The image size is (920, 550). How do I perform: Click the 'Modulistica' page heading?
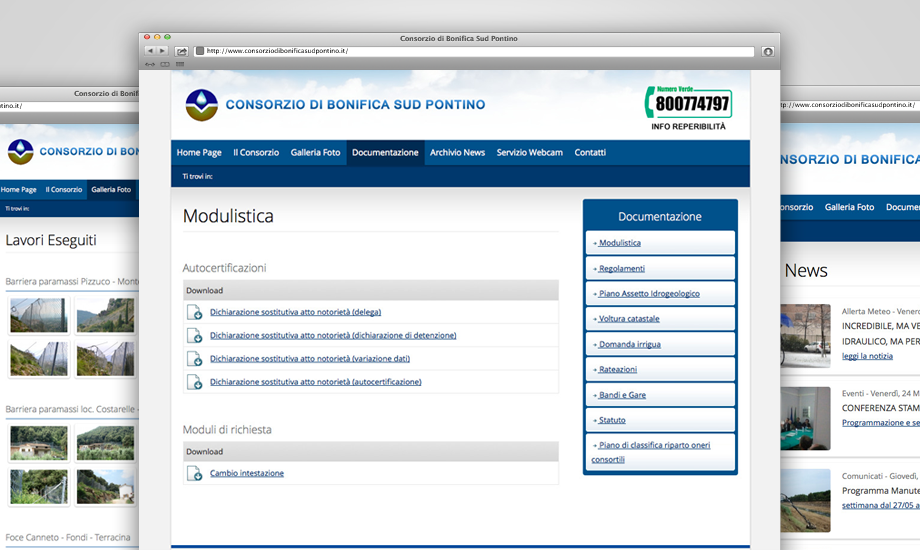click(228, 216)
